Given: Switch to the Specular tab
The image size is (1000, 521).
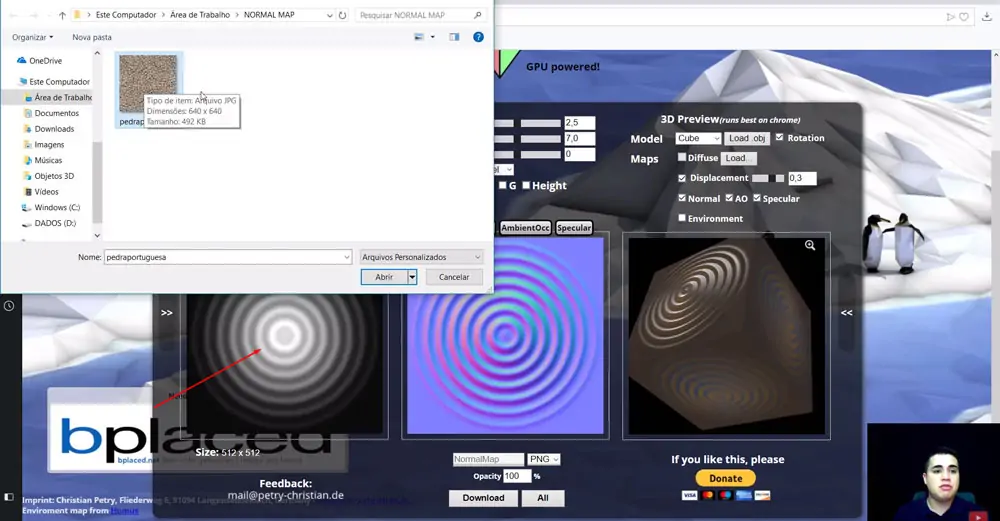Looking at the screenshot, I should click(574, 228).
